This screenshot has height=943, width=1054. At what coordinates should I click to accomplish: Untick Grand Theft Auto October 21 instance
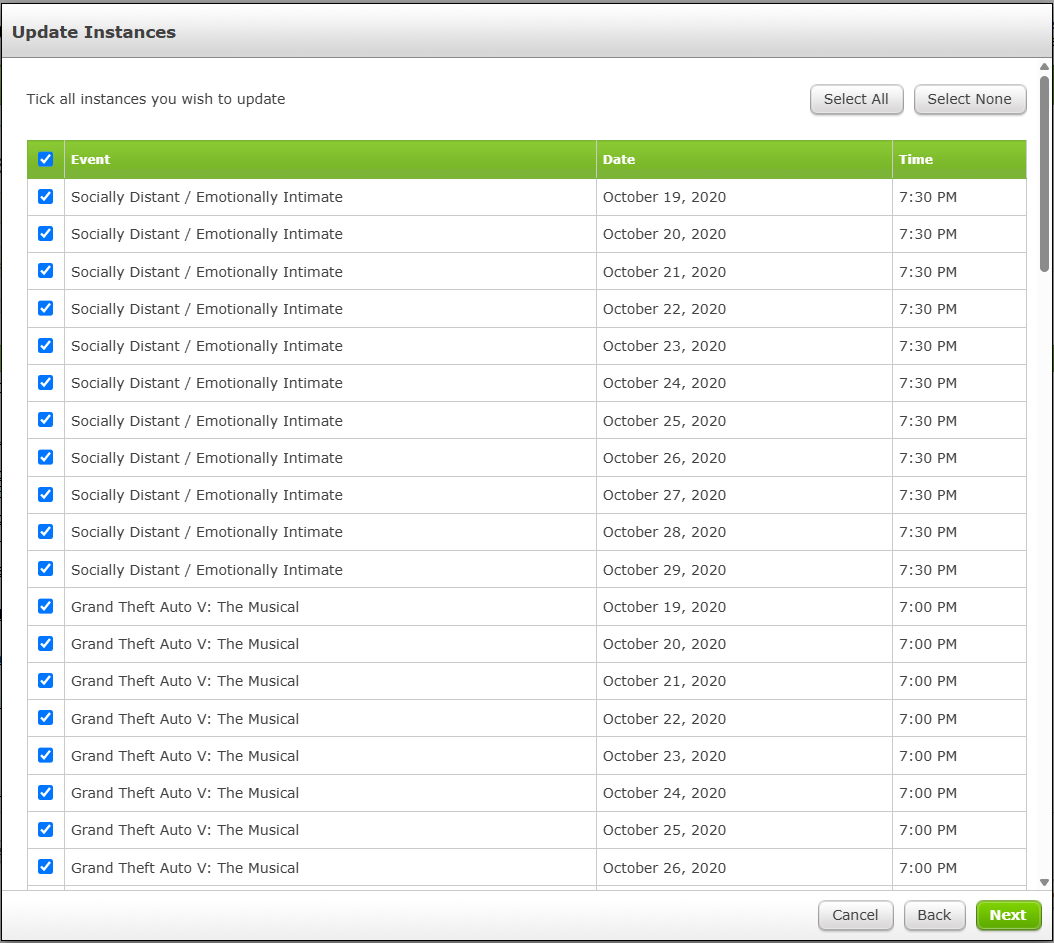tap(45, 681)
